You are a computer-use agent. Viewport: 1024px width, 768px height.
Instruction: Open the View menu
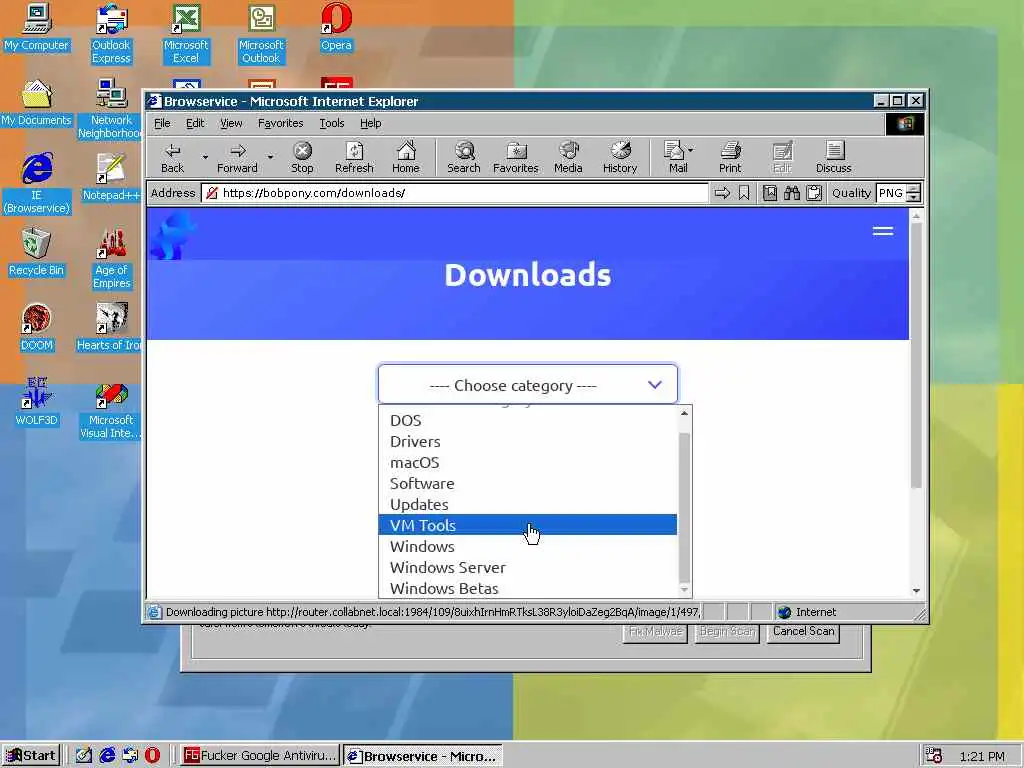coord(231,123)
